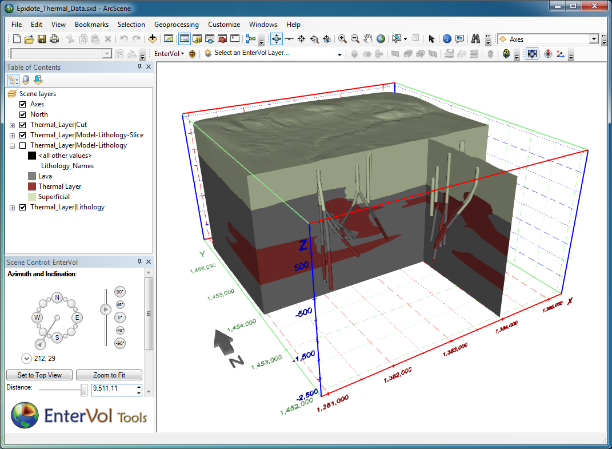This screenshot has height=449, width=612.
Task: Click the EnterVol globe tool icon
Action: [x=506, y=54]
